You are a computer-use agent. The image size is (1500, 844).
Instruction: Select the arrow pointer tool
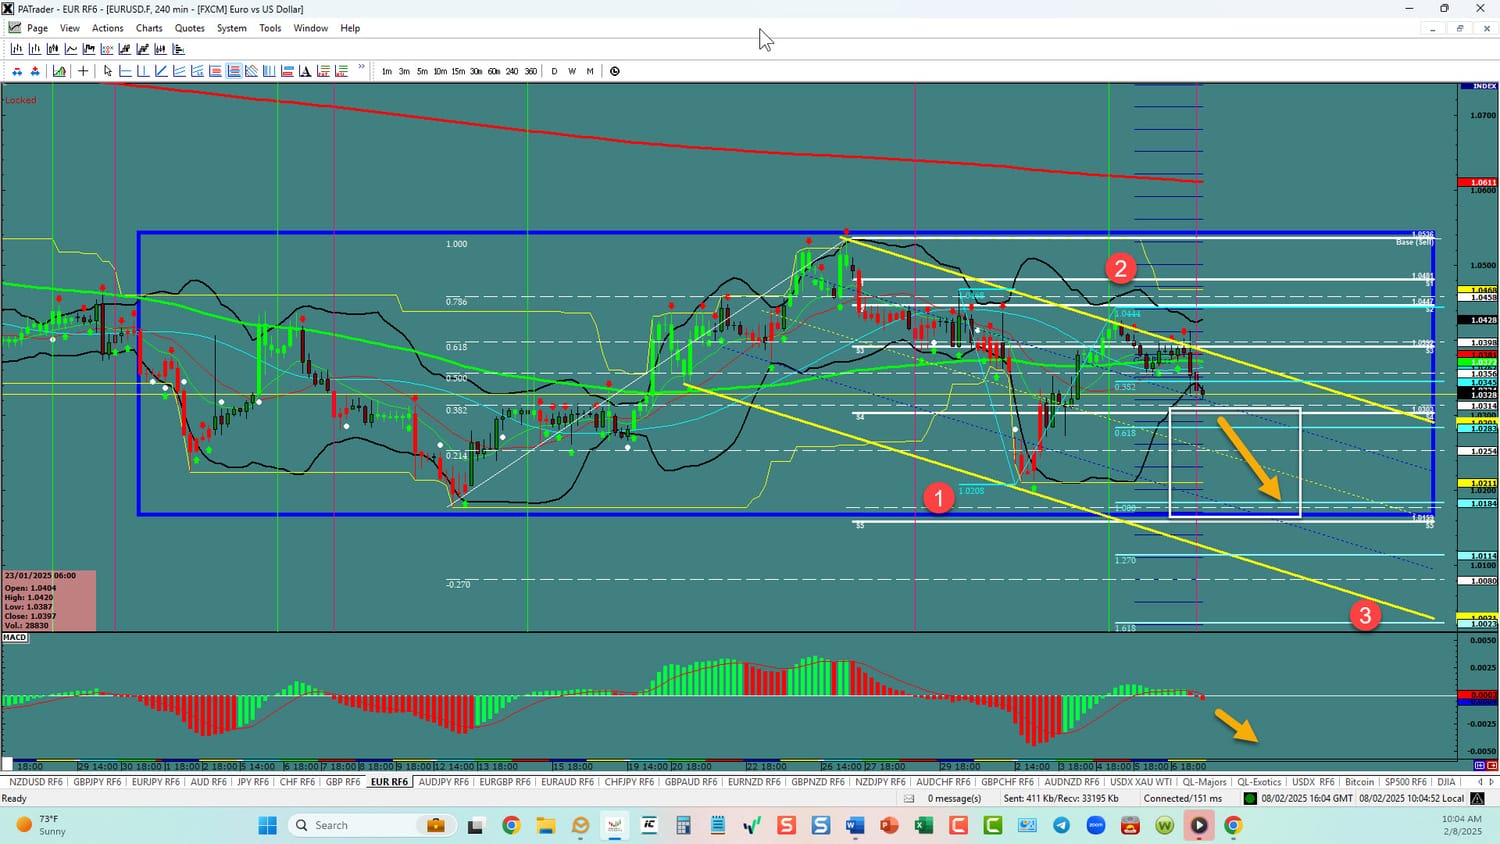pos(108,71)
